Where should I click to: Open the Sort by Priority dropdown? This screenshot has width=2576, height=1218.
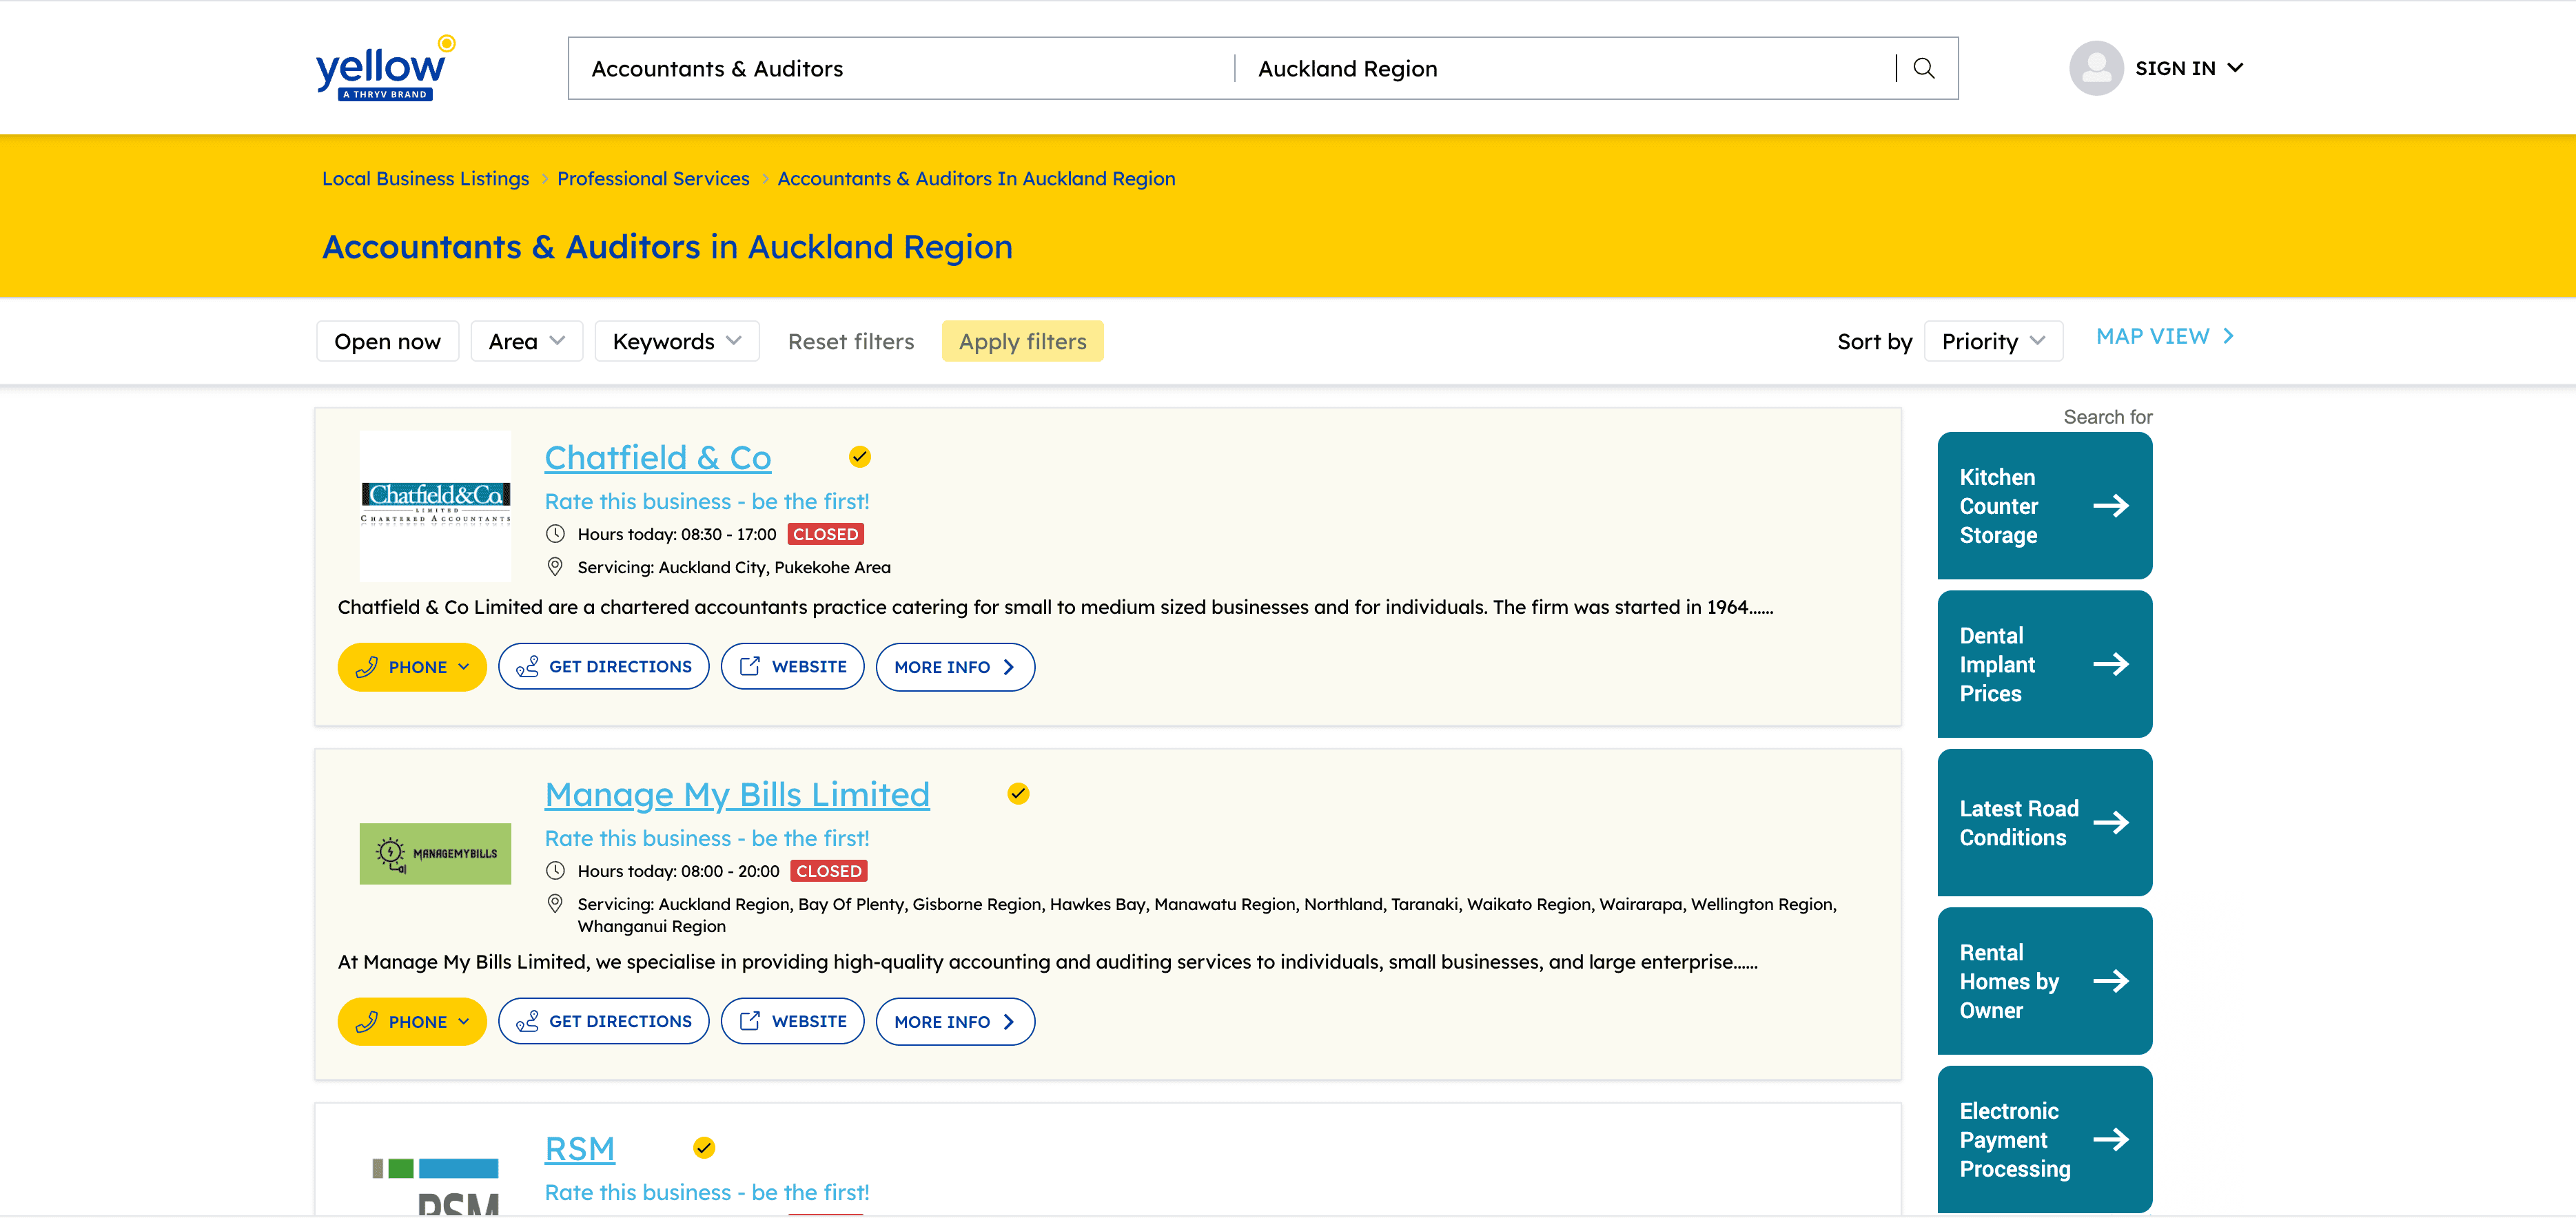click(x=1993, y=341)
